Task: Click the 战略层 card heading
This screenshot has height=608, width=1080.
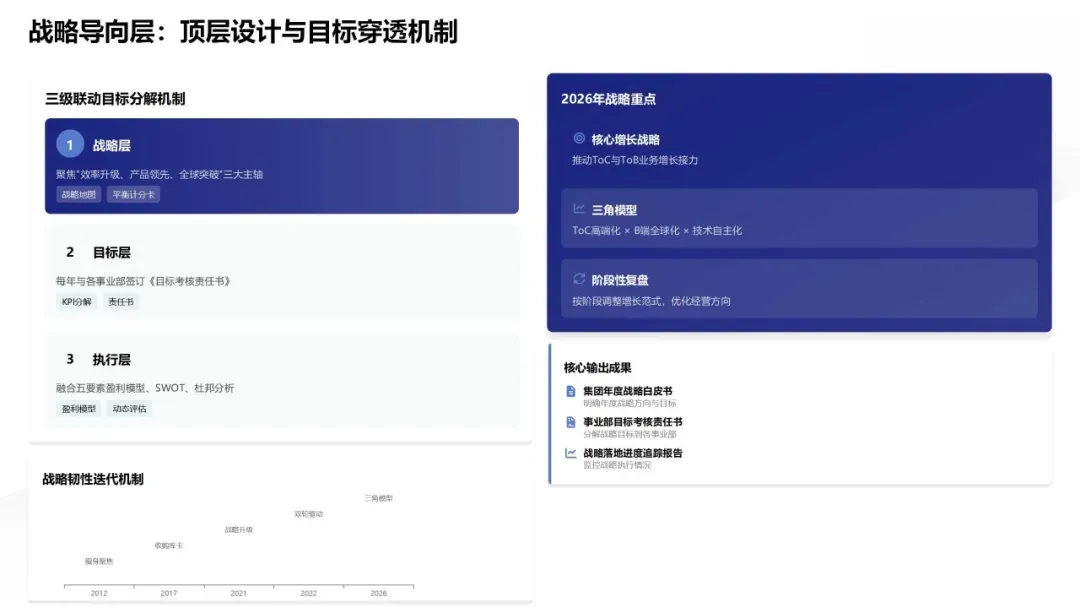Action: click(112, 145)
